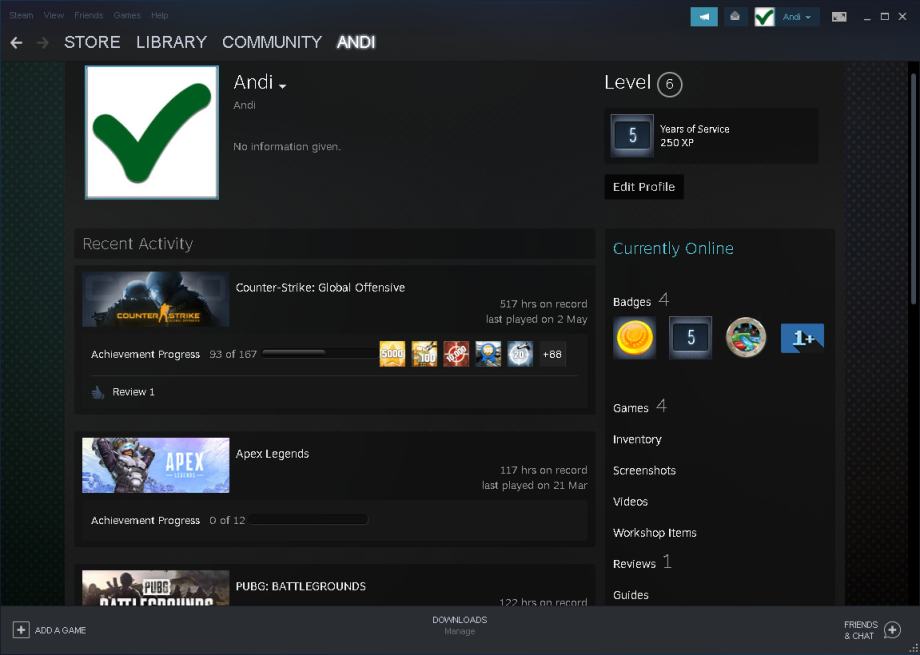
Task: Expand the +88 hidden achievements
Action: pos(552,353)
